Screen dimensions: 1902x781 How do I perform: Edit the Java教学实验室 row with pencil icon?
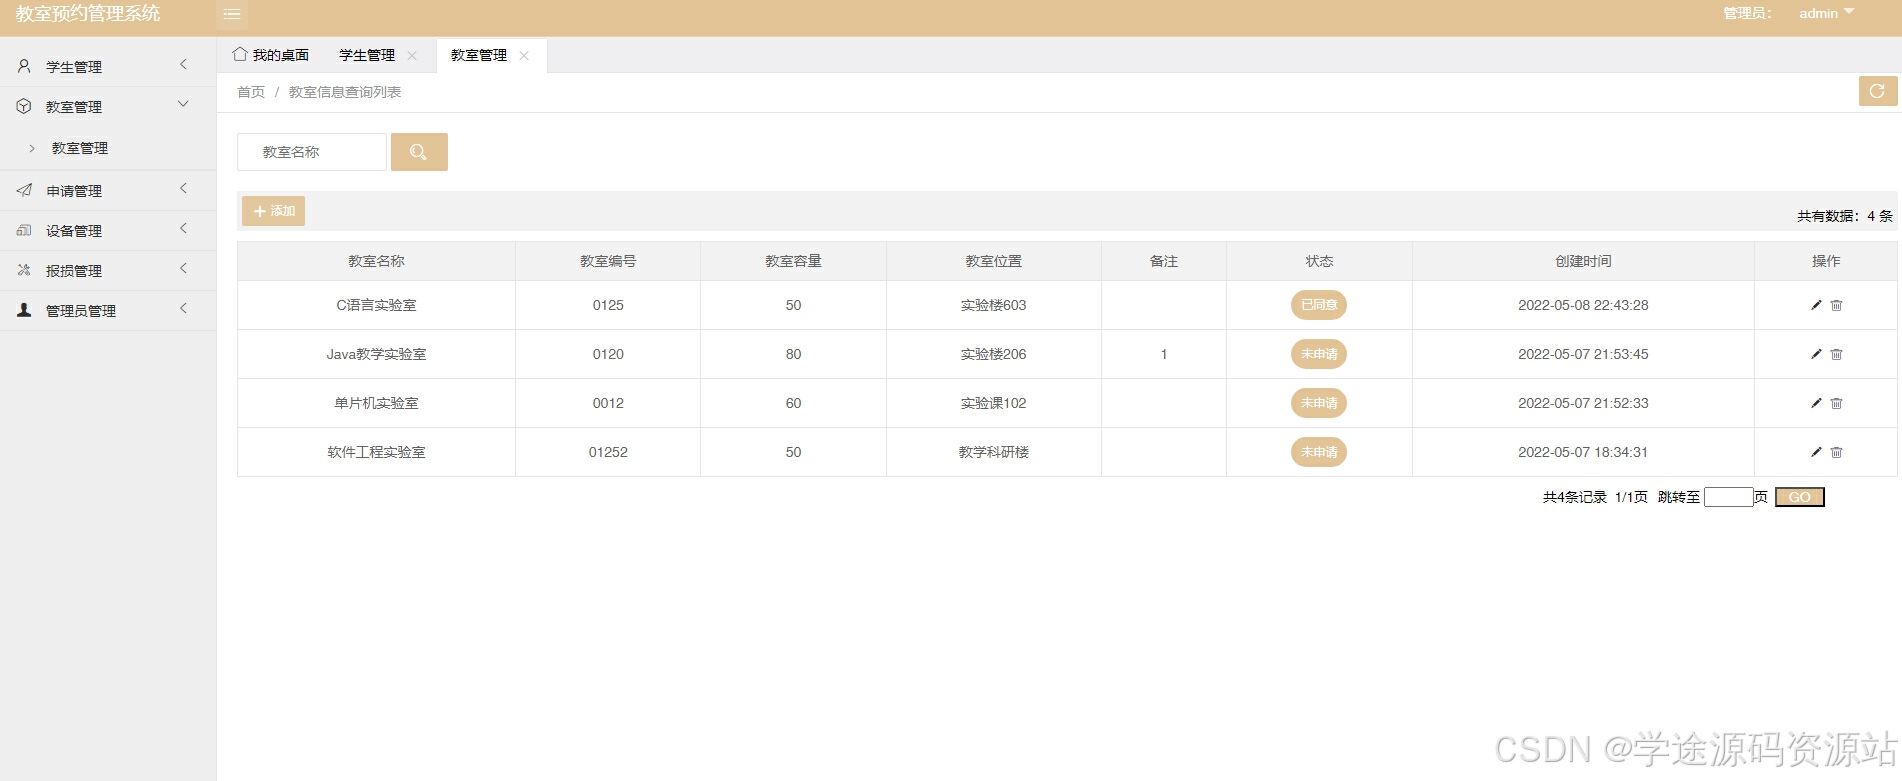click(1816, 354)
